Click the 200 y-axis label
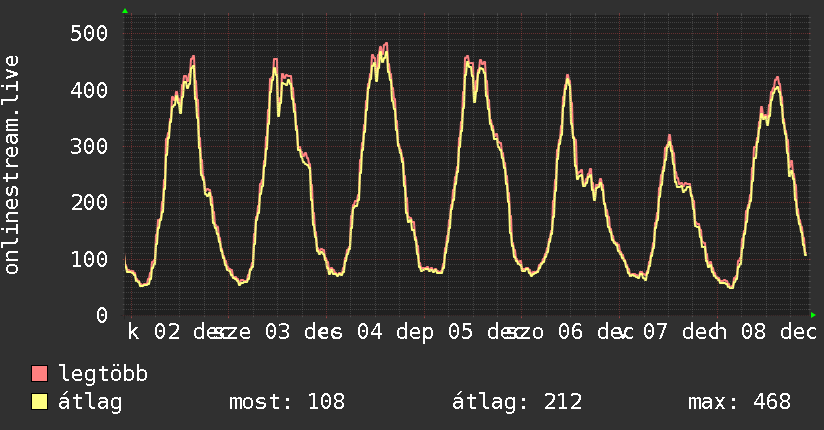The height and width of the screenshot is (430, 824). click(89, 202)
